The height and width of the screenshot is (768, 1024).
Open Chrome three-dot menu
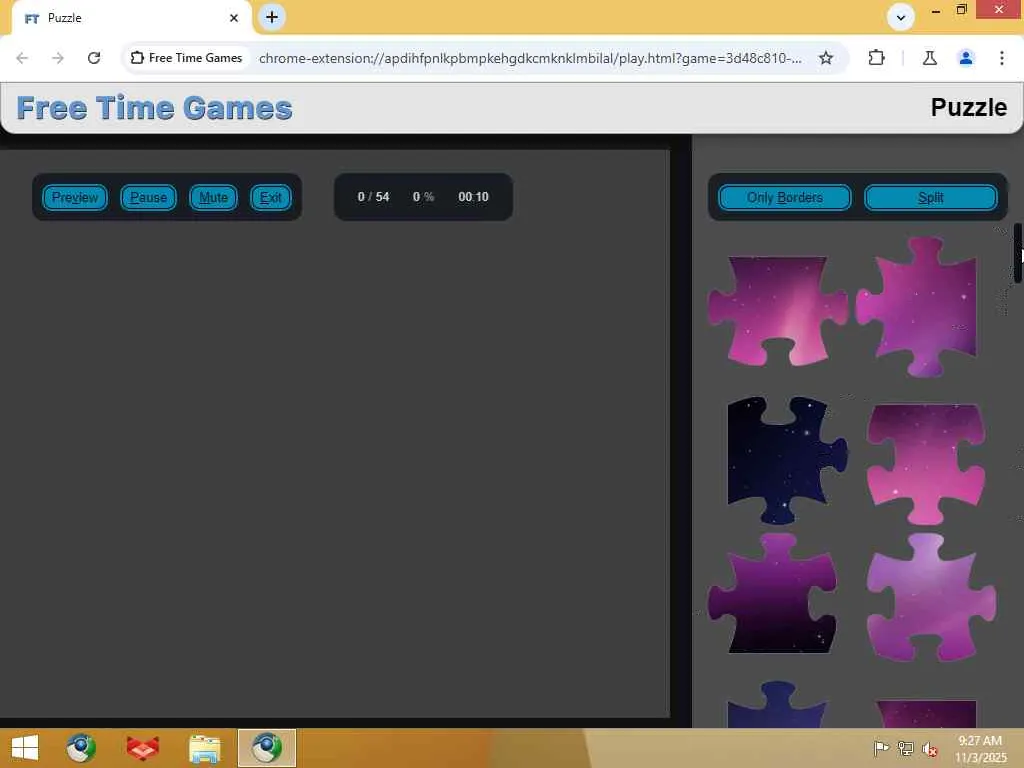(x=1002, y=58)
